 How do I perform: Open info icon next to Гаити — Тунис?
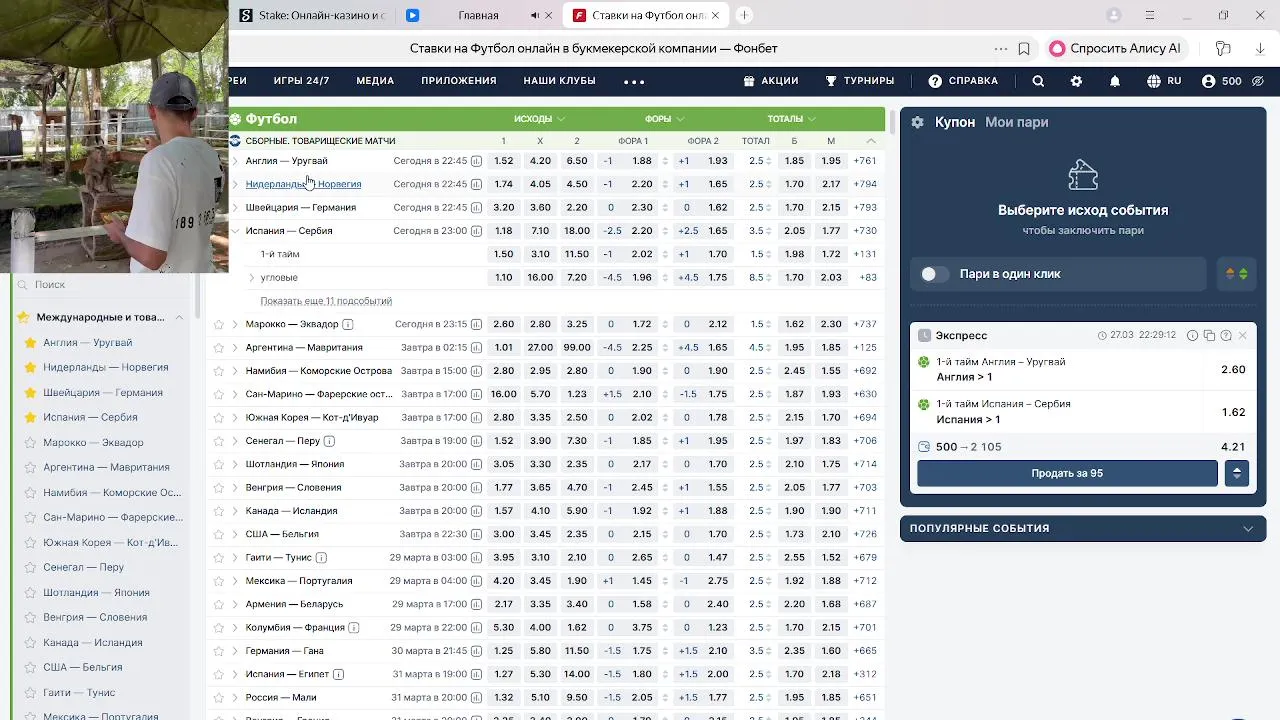tap(321, 557)
